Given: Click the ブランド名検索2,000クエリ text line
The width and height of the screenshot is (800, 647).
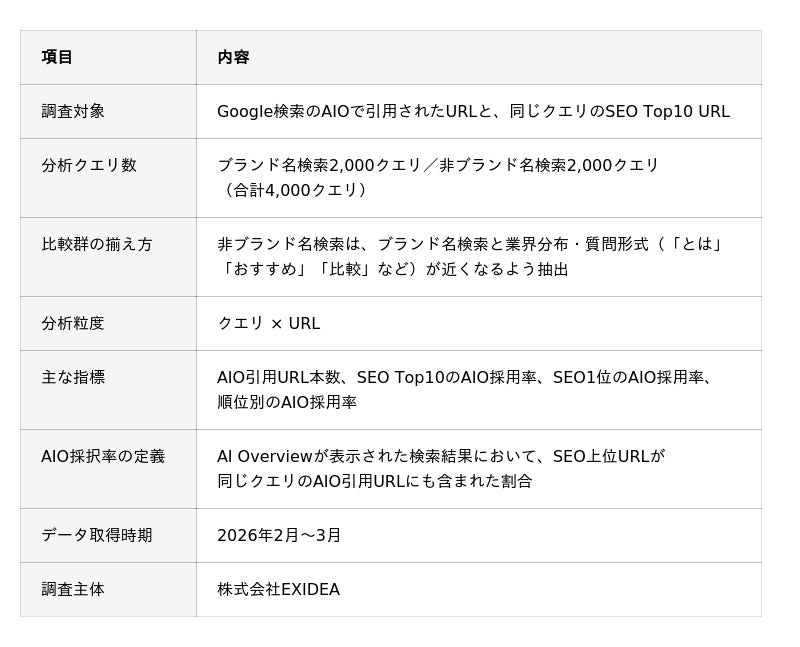Looking at the screenshot, I should (438, 165).
